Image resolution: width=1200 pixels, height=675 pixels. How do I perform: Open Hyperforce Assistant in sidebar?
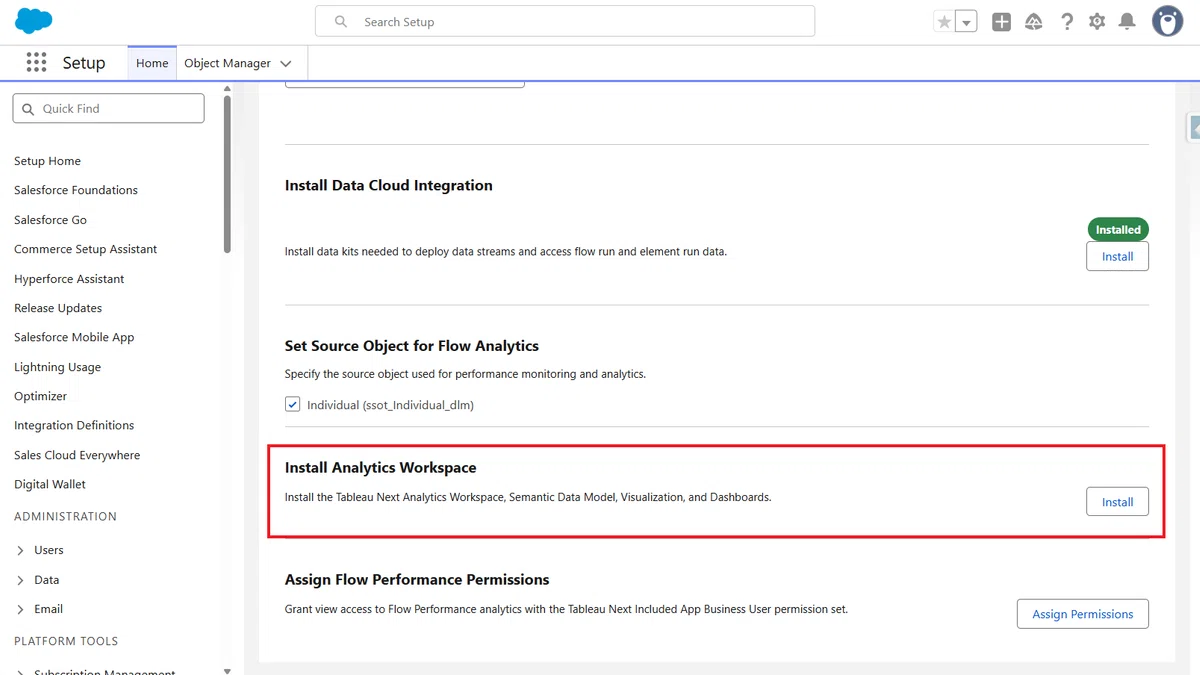(69, 279)
